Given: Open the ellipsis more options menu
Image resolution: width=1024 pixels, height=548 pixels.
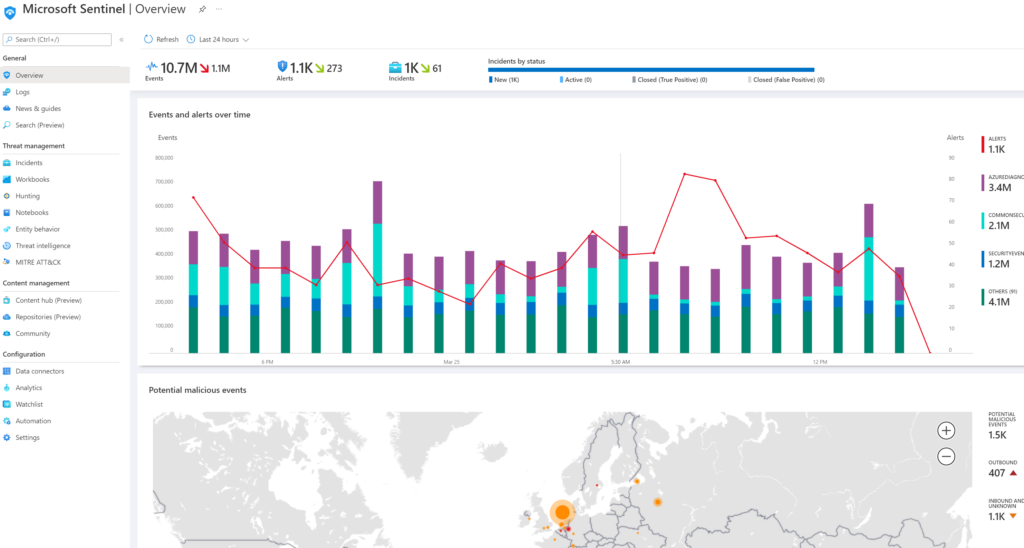Looking at the screenshot, I should click(x=219, y=9).
